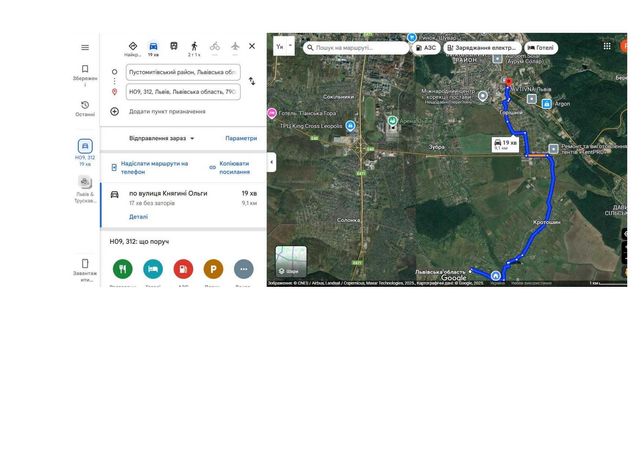
Task: Show more nearby categories with ellipsis icon
Action: coord(244,269)
